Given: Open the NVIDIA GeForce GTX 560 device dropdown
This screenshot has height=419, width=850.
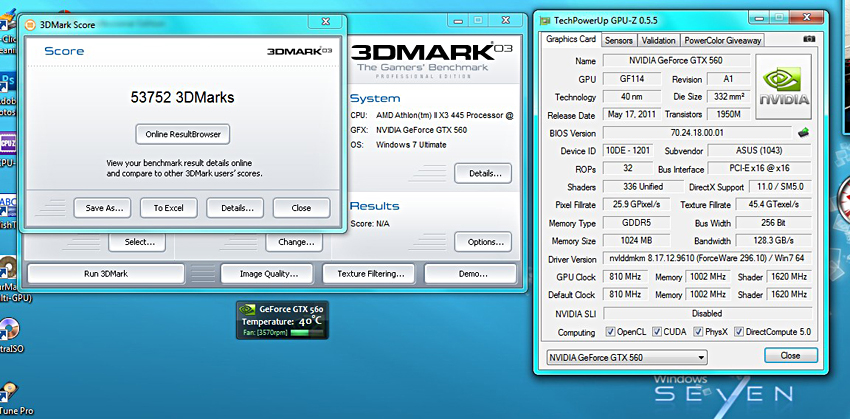Looking at the screenshot, I should (627, 357).
